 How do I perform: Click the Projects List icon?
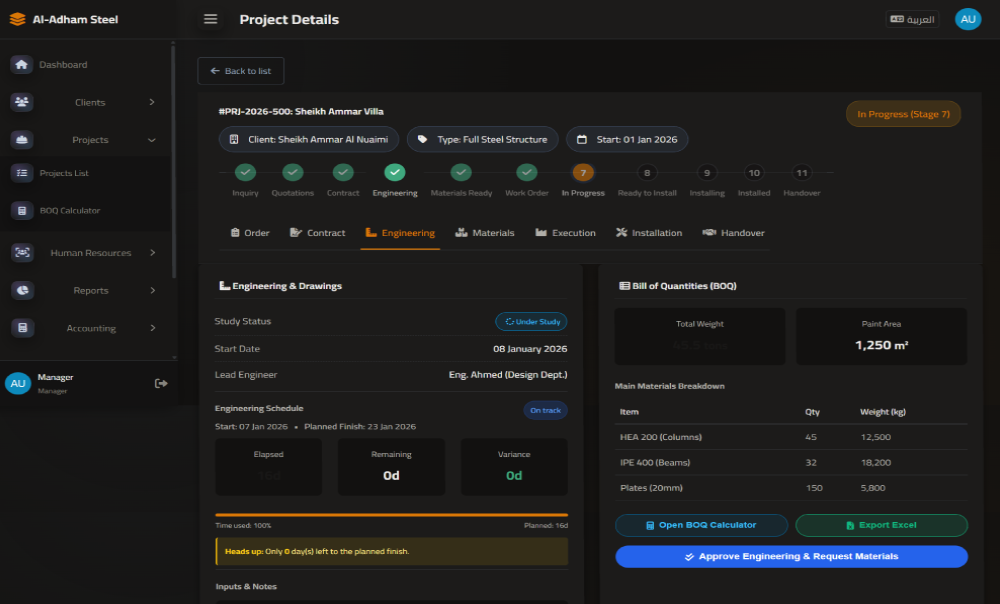(22, 173)
